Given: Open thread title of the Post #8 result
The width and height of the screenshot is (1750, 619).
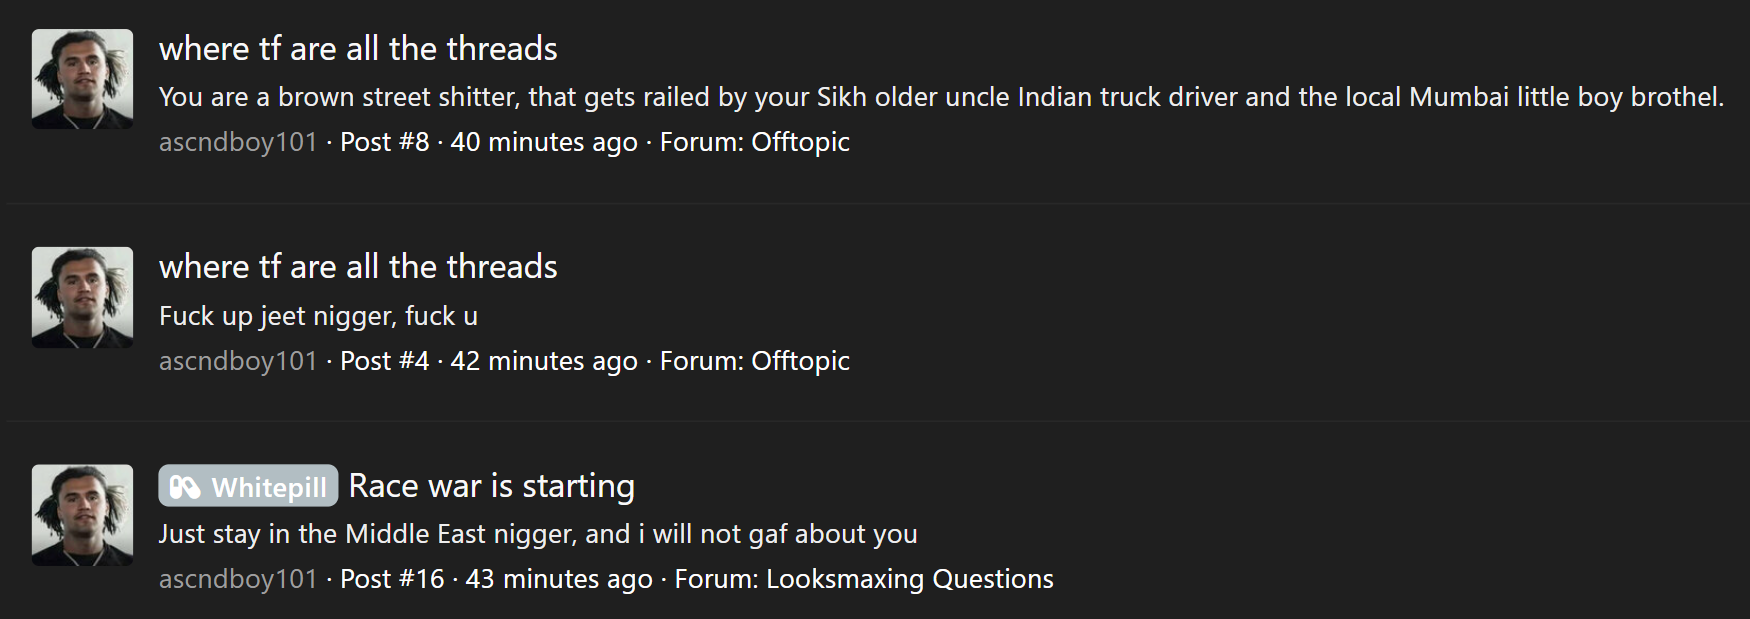Looking at the screenshot, I should [358, 49].
